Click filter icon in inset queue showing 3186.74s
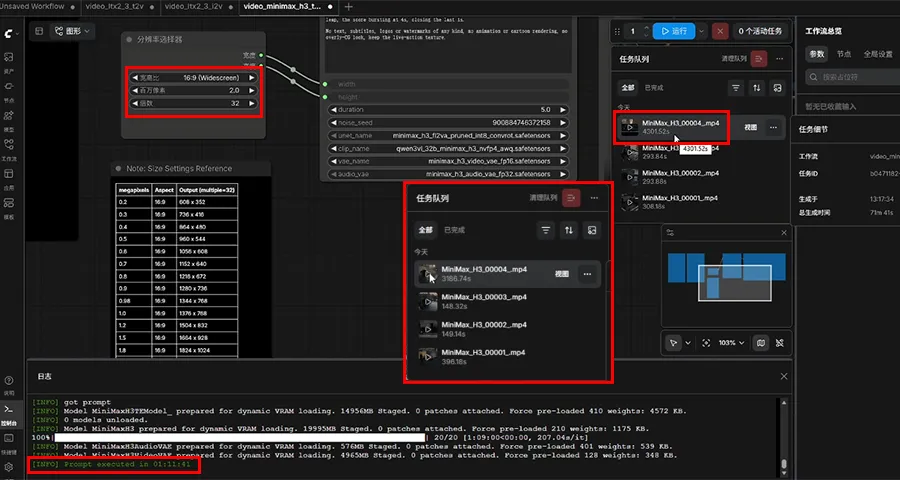The image size is (900, 480). coord(545,230)
